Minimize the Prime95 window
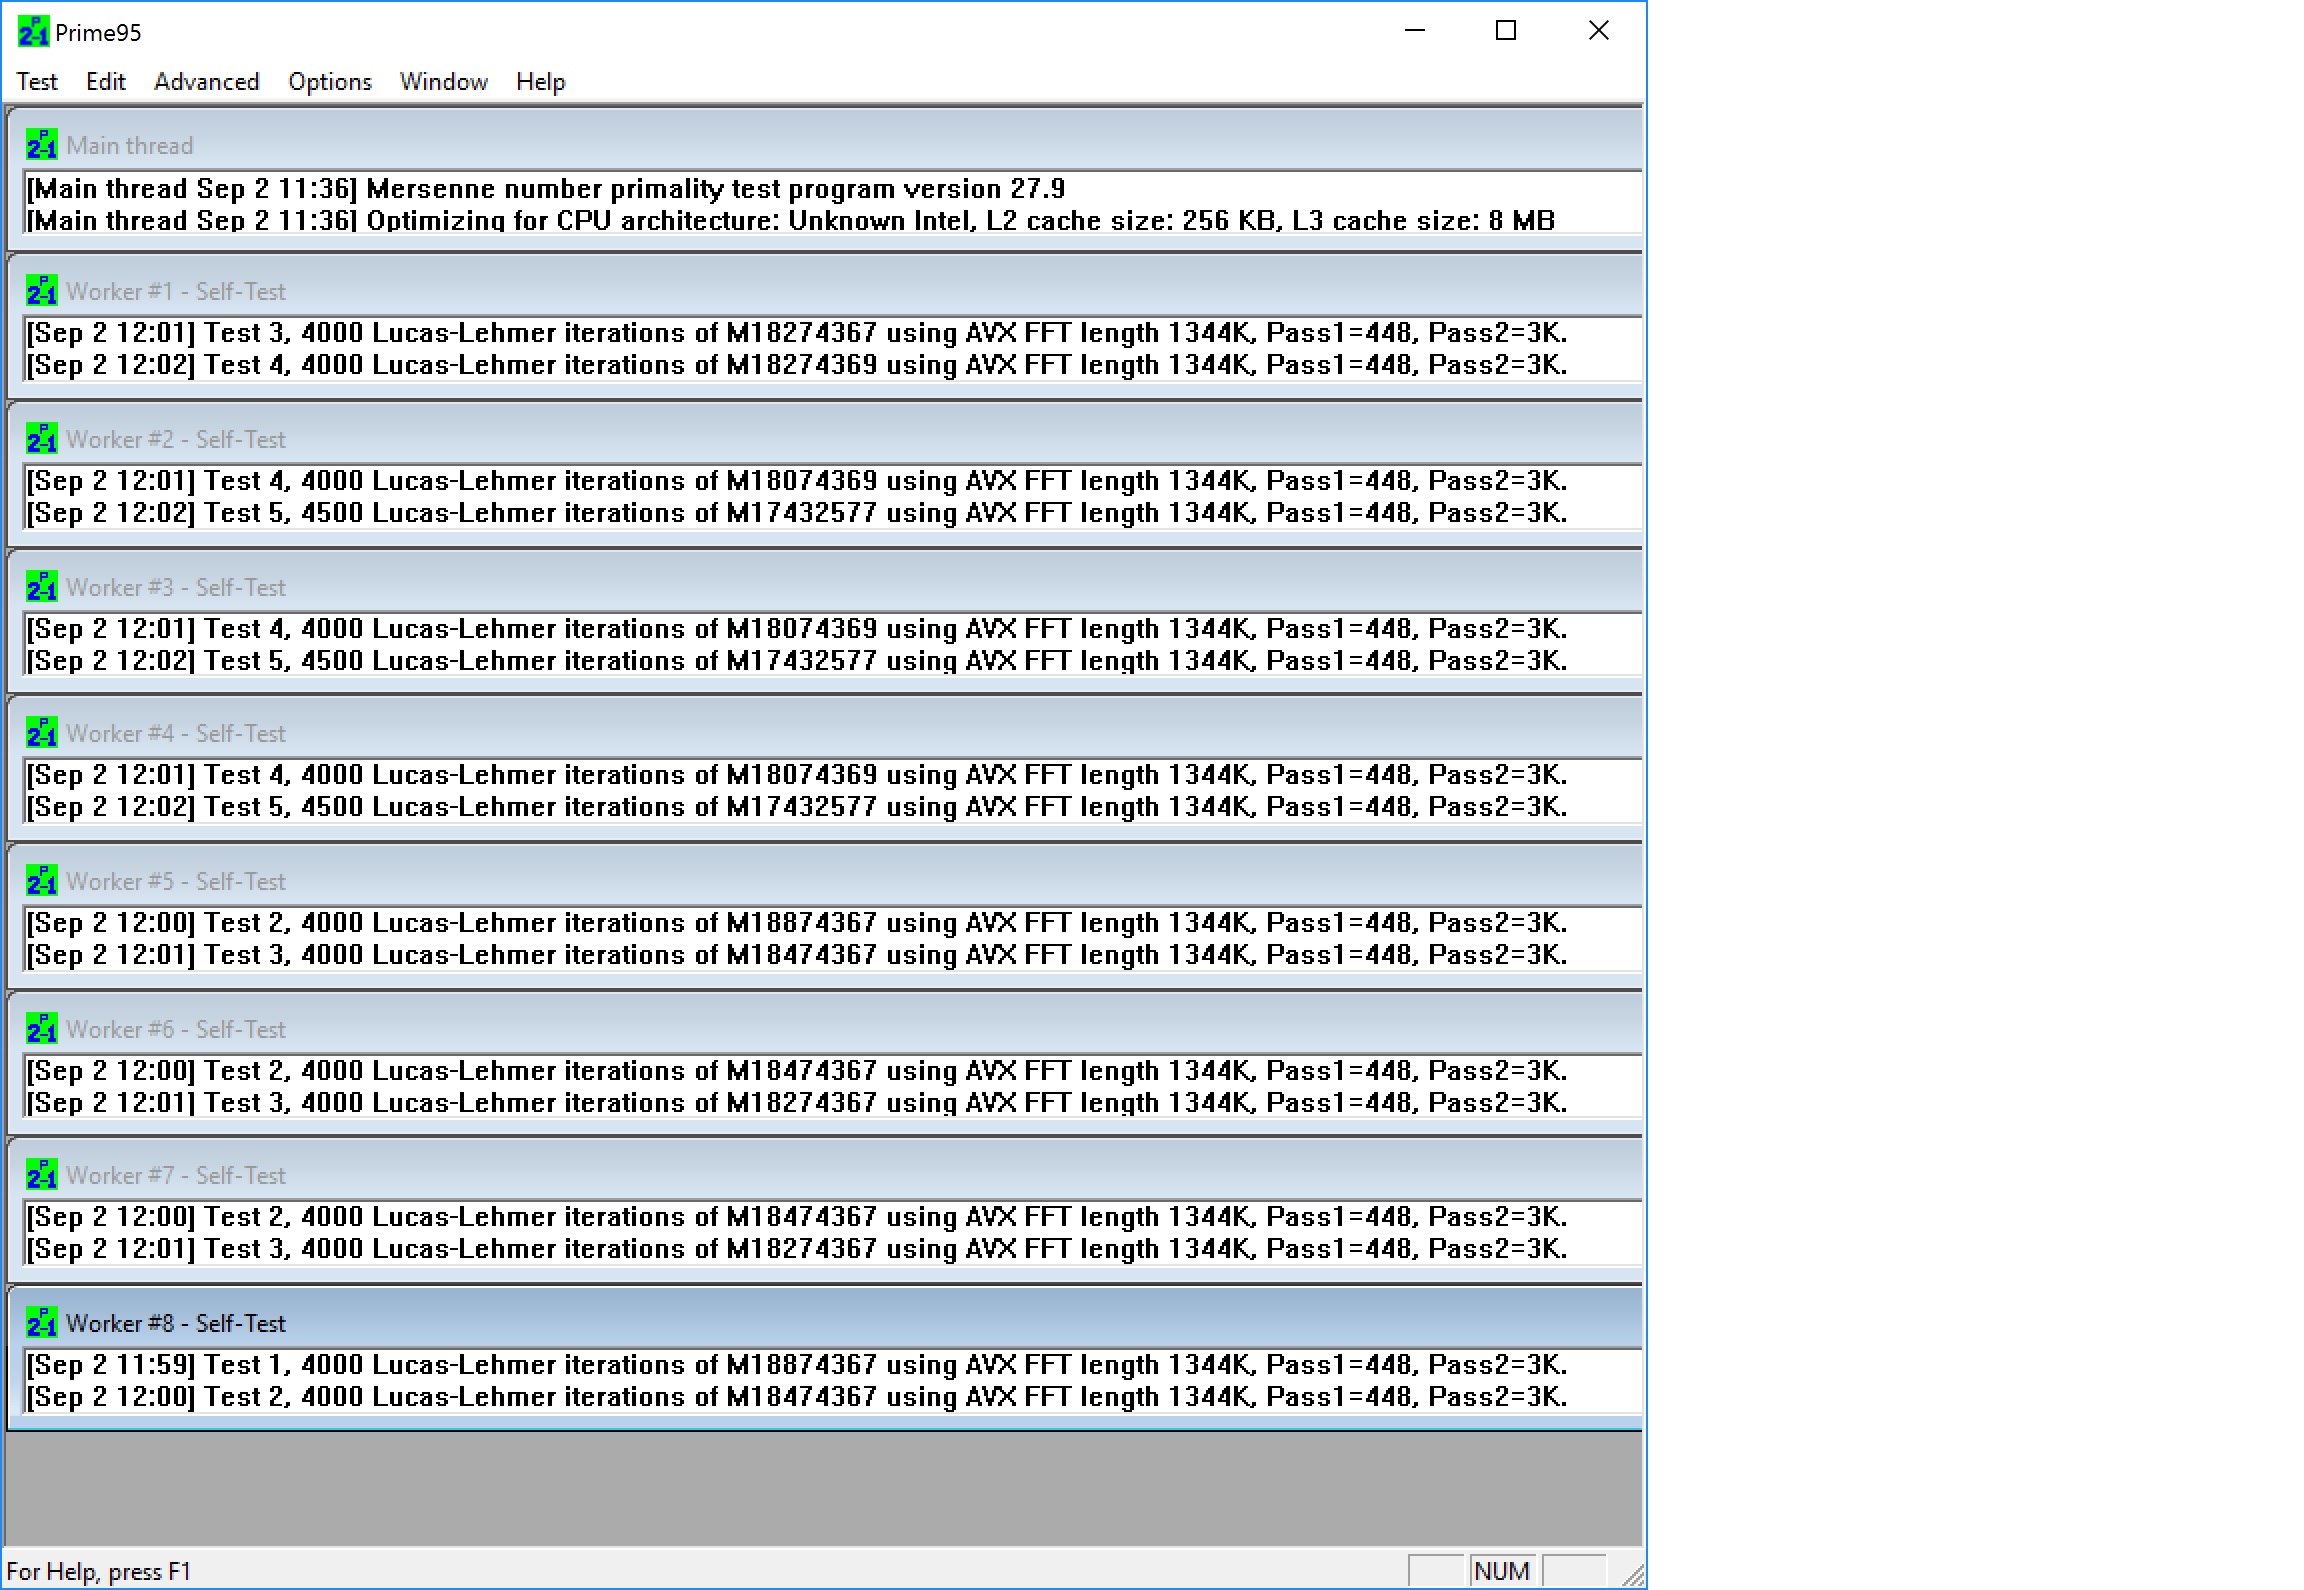Screen dimensions: 2304x1590 point(1415,31)
